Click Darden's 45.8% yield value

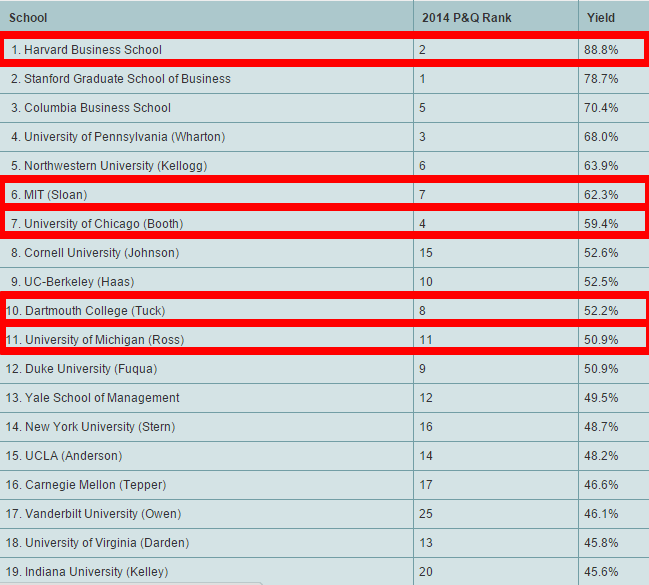(x=601, y=542)
